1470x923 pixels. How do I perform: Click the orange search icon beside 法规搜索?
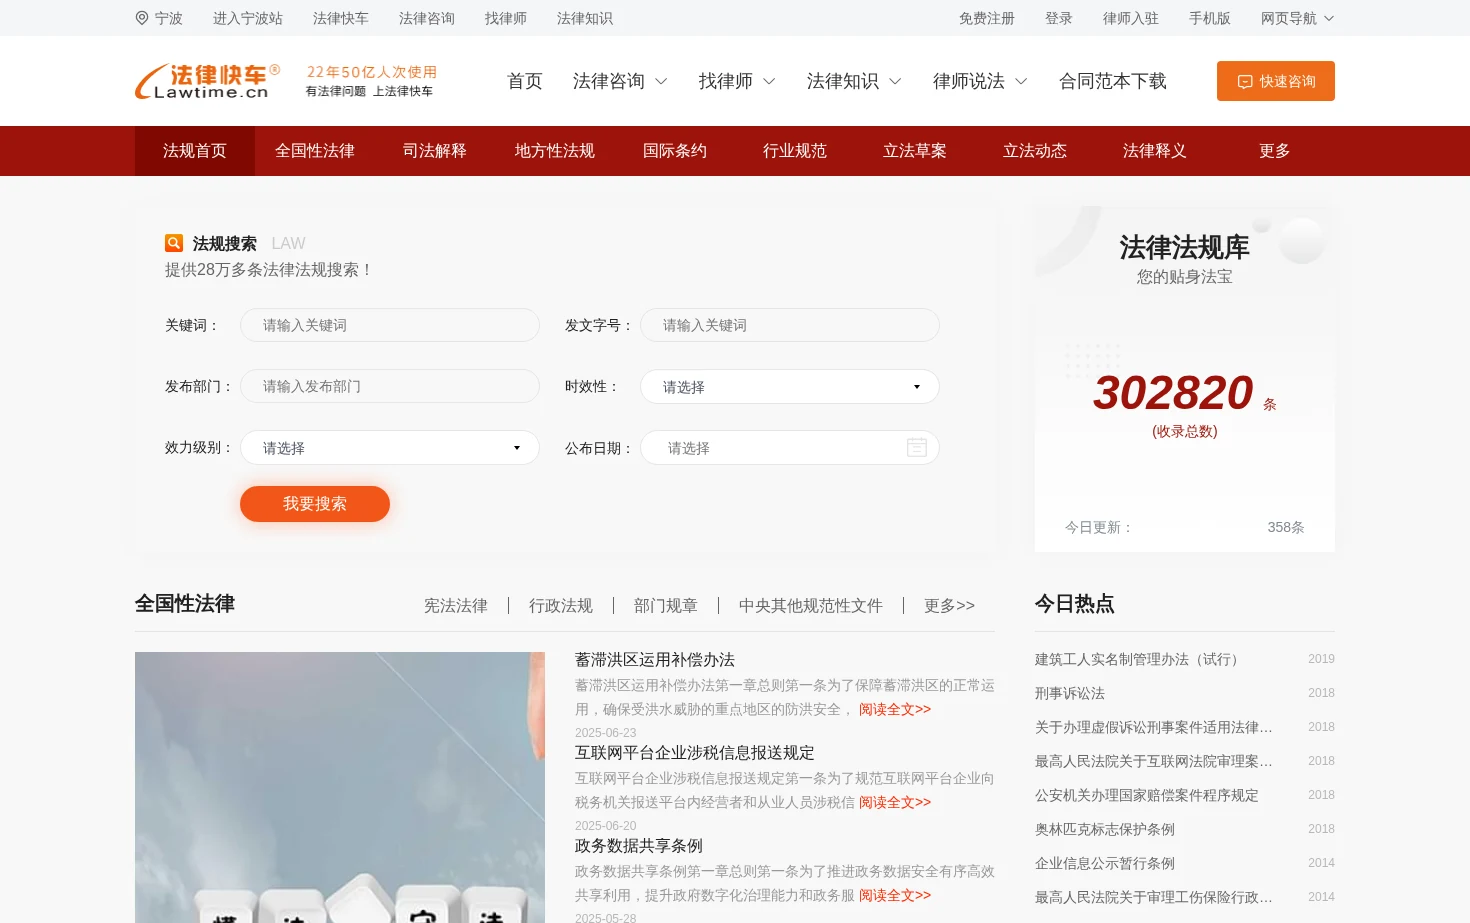174,243
